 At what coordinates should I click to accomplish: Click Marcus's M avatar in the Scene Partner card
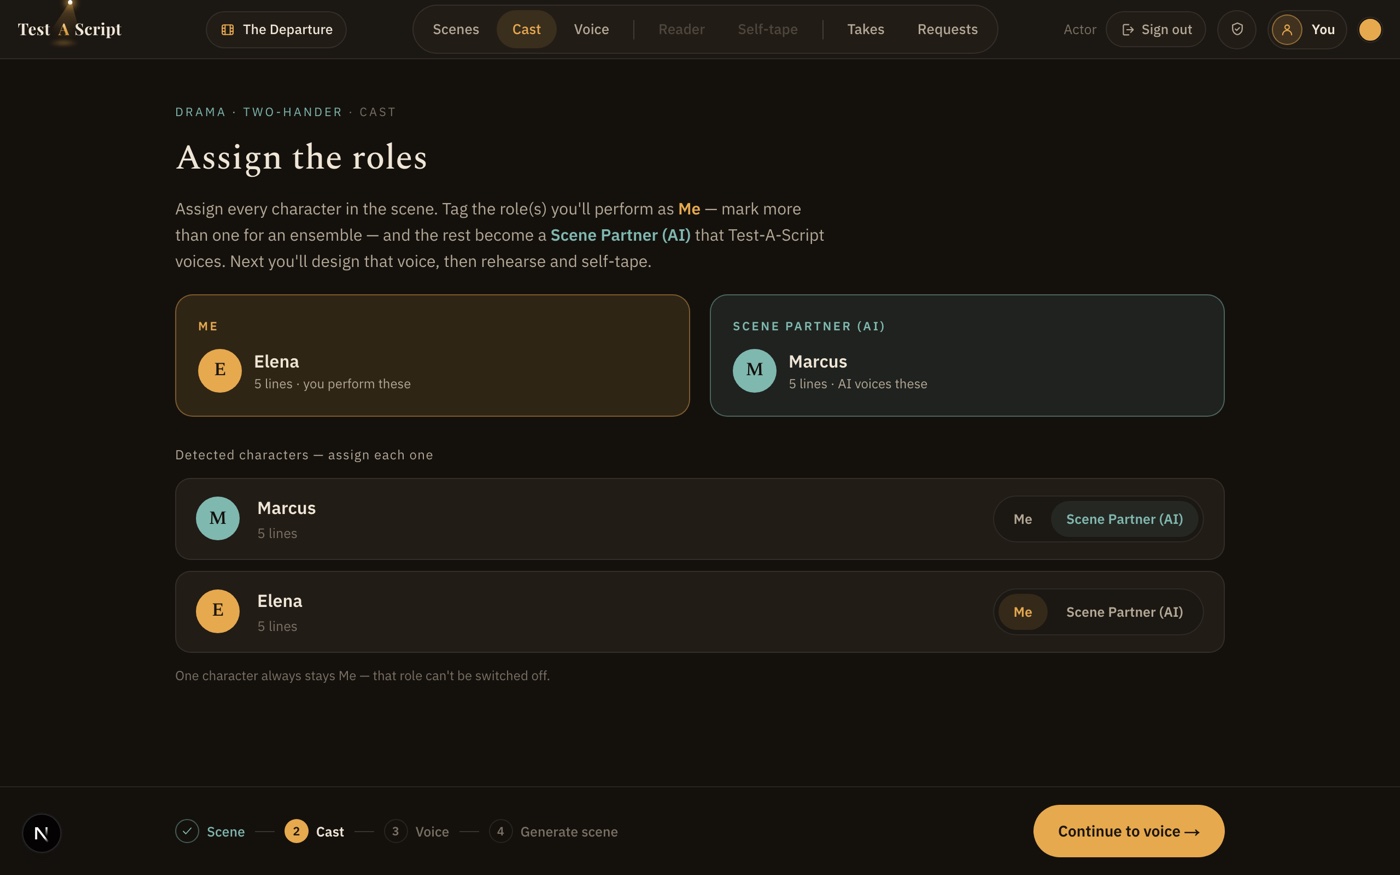tap(755, 370)
